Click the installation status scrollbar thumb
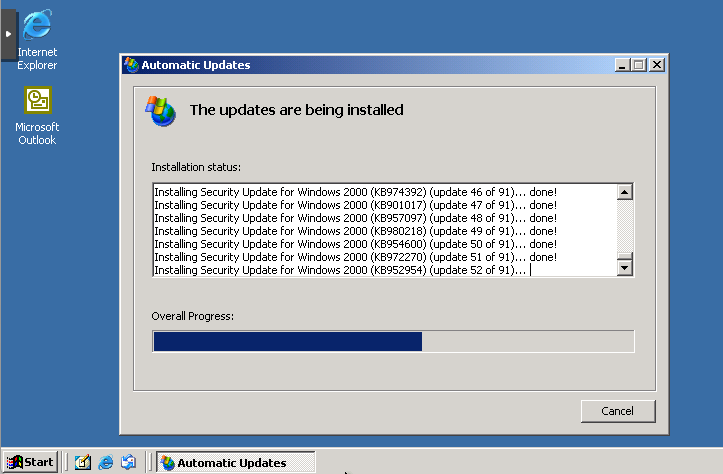Screen dimensions: 723x474 click(x=625, y=256)
